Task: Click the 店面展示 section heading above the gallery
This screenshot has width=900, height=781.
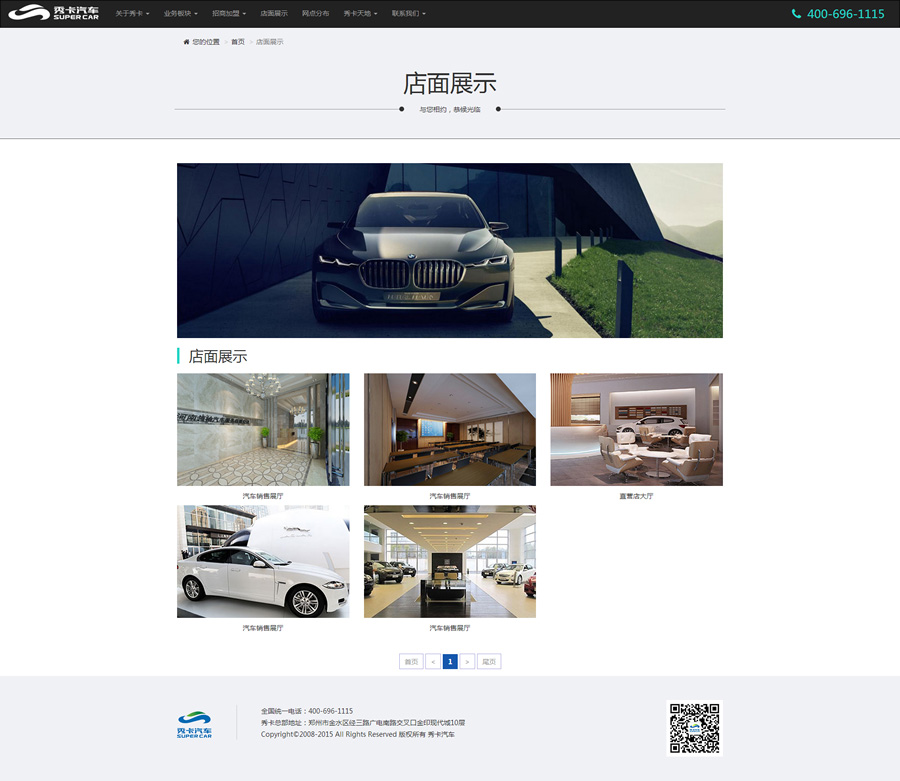Action: pos(218,356)
